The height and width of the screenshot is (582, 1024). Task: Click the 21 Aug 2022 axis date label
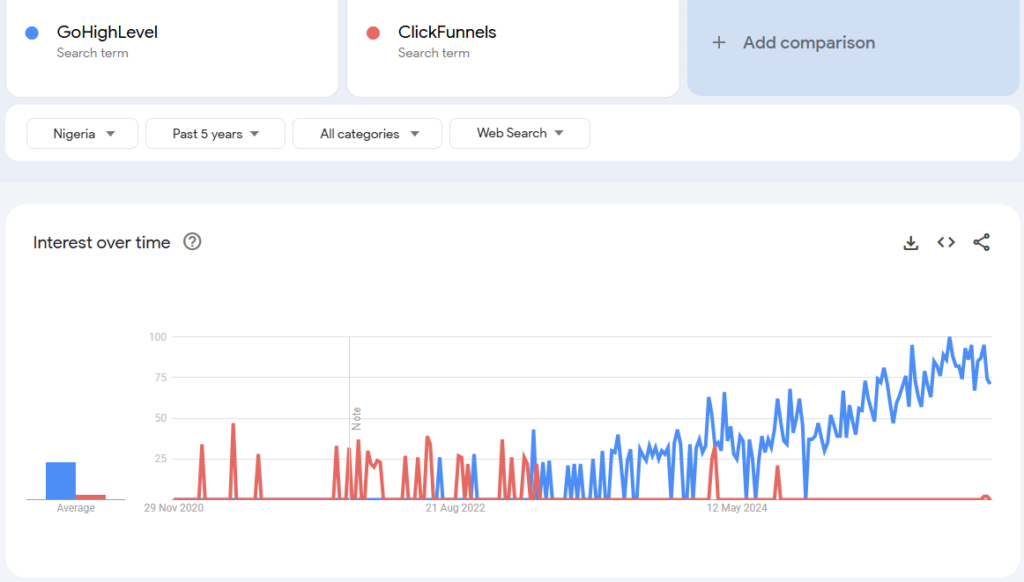(455, 508)
